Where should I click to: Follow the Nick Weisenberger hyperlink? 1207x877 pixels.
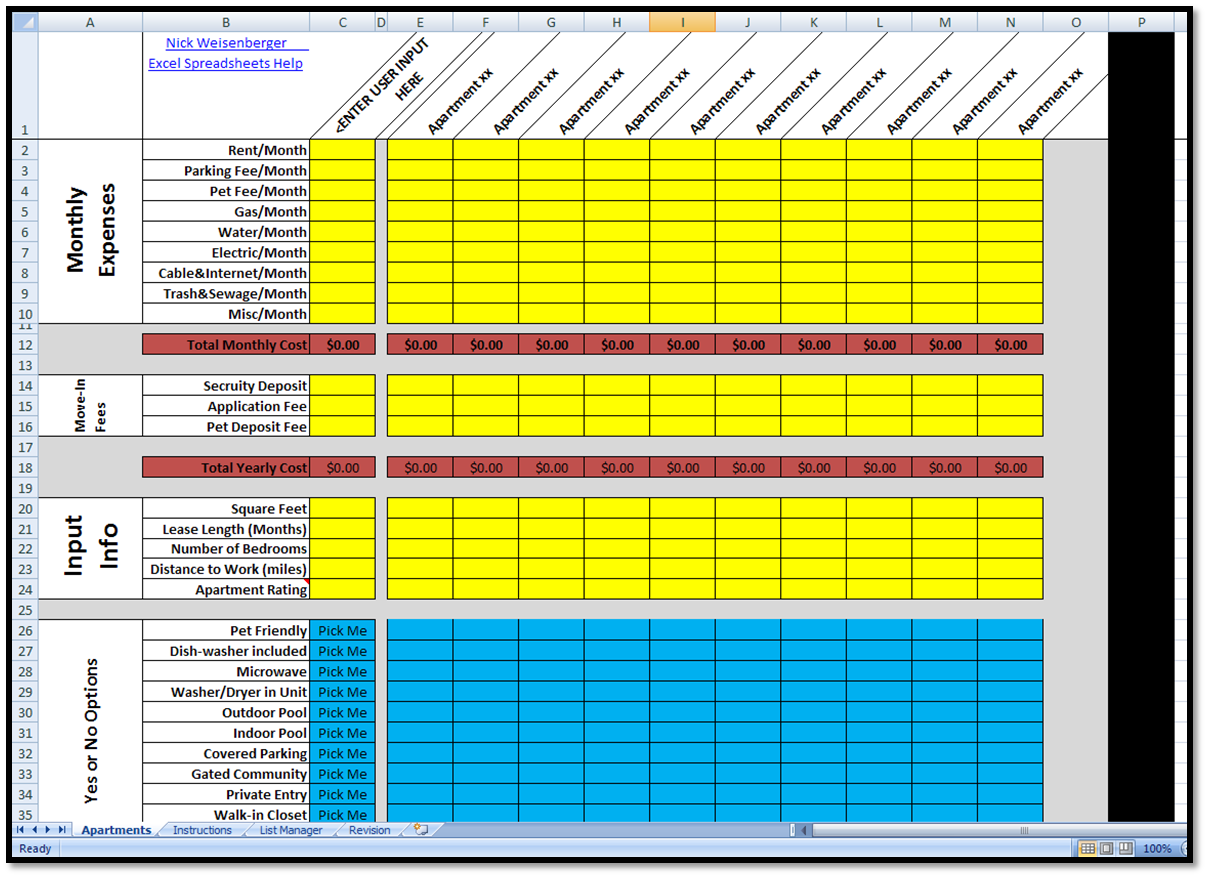pyautogui.click(x=228, y=42)
